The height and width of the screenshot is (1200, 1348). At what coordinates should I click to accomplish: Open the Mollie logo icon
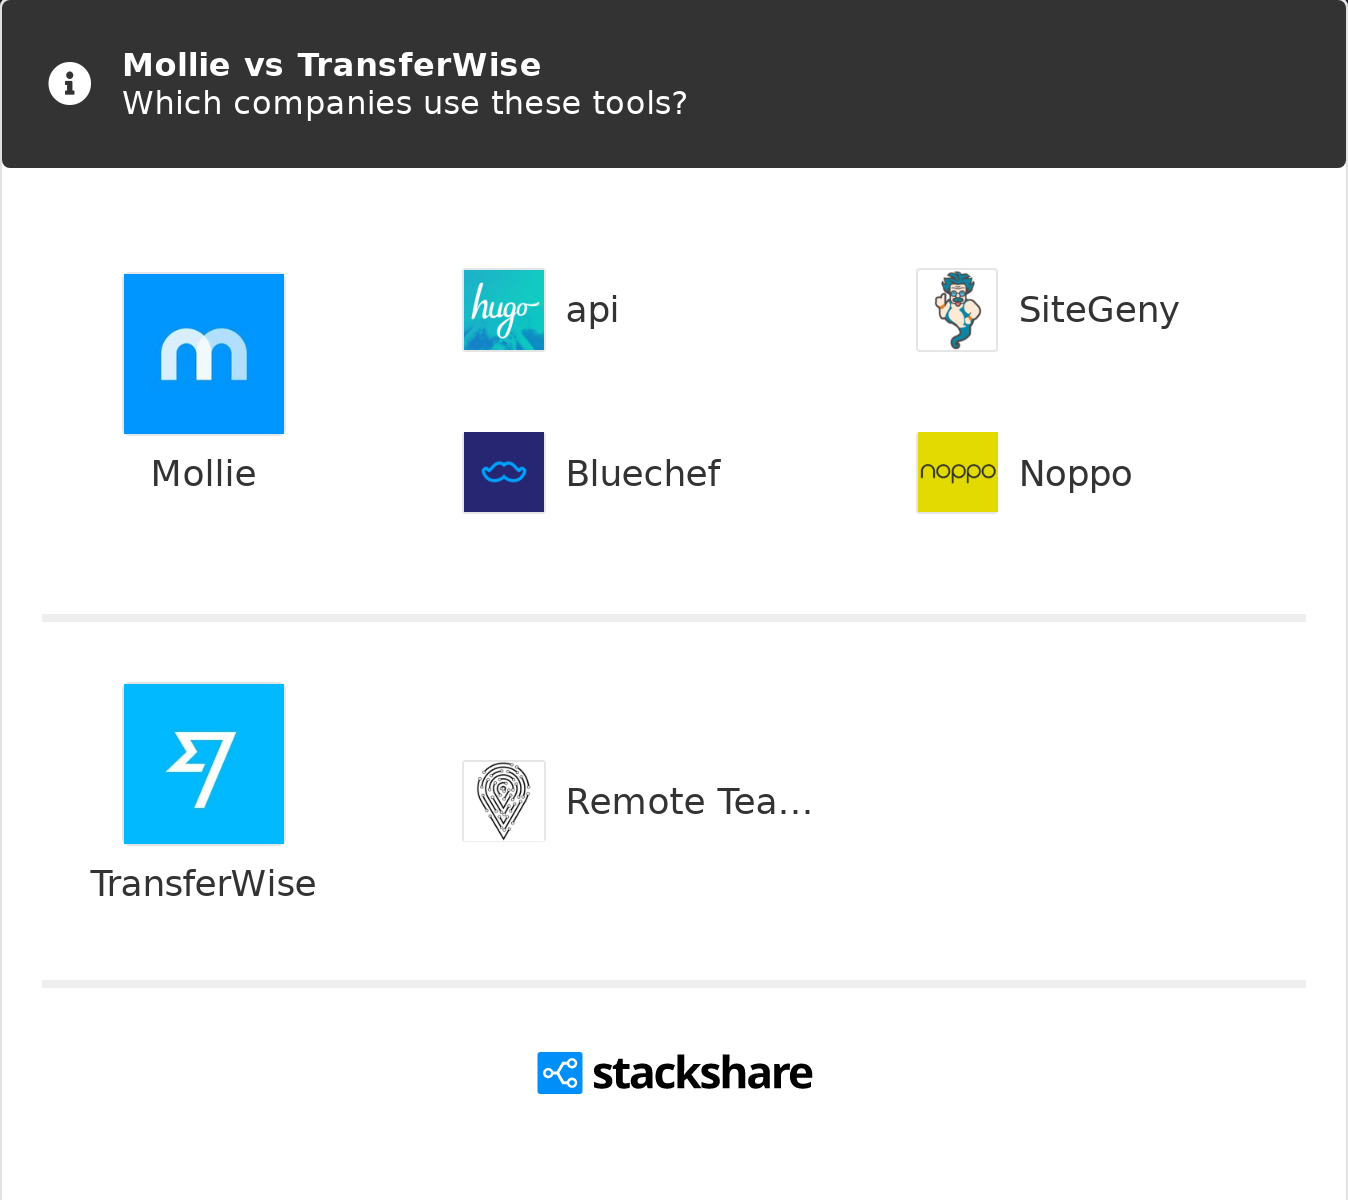[x=204, y=354]
